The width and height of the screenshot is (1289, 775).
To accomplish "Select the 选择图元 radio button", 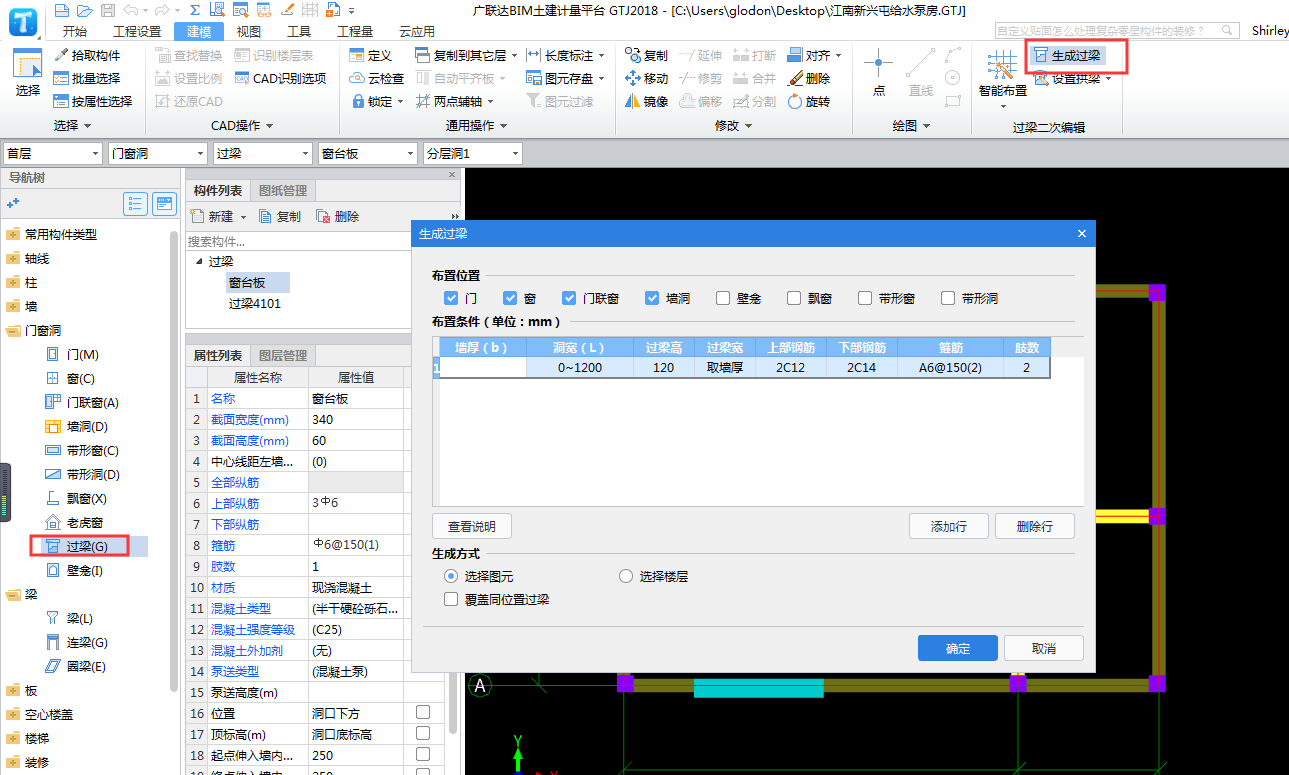I will point(451,576).
